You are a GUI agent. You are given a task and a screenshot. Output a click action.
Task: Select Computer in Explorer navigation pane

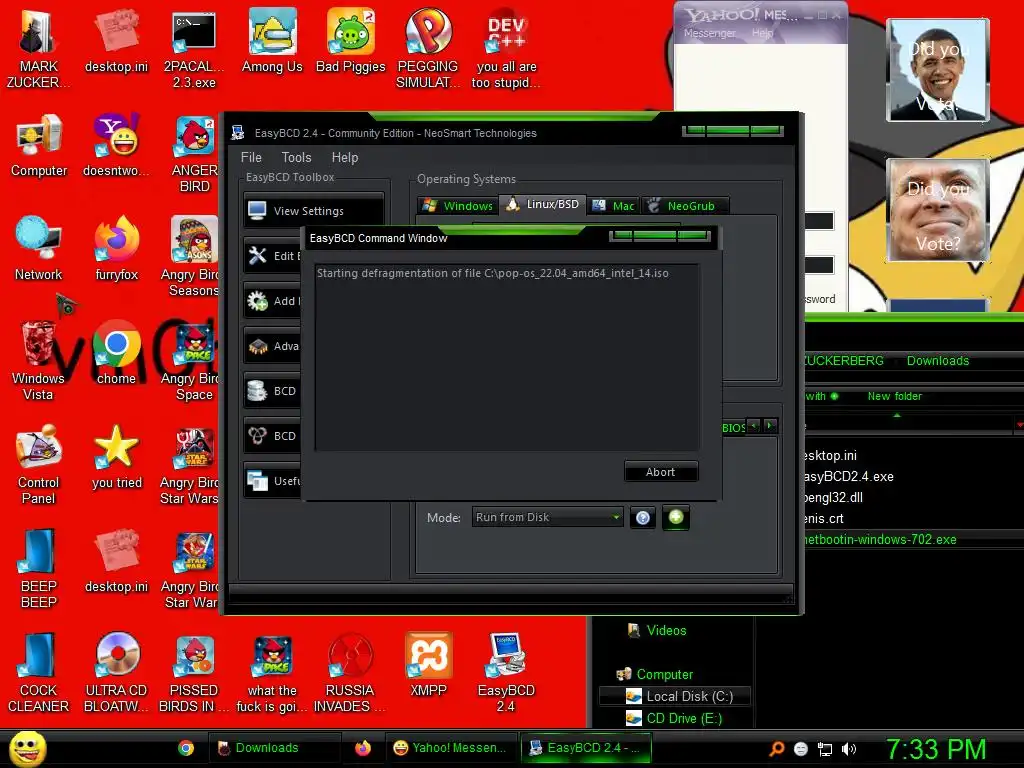[655, 674]
